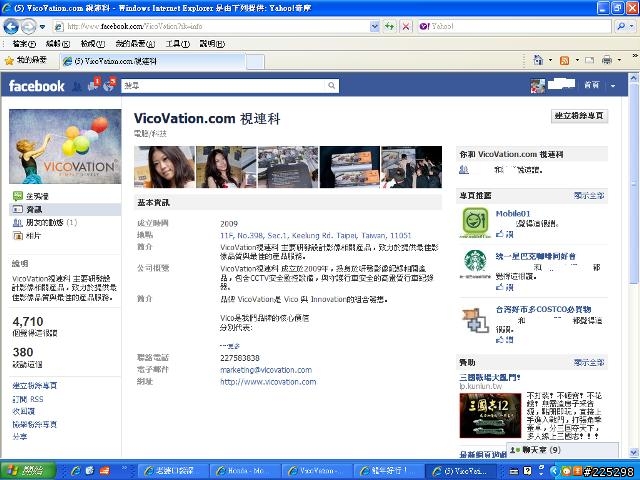Click 顯示全部 beside 專頁推薦
640x480 pixels.
click(x=589, y=196)
